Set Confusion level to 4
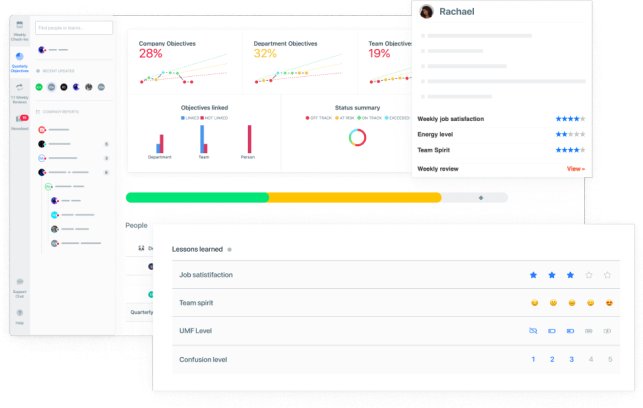Screen dimensions: 643x408 click(x=591, y=360)
